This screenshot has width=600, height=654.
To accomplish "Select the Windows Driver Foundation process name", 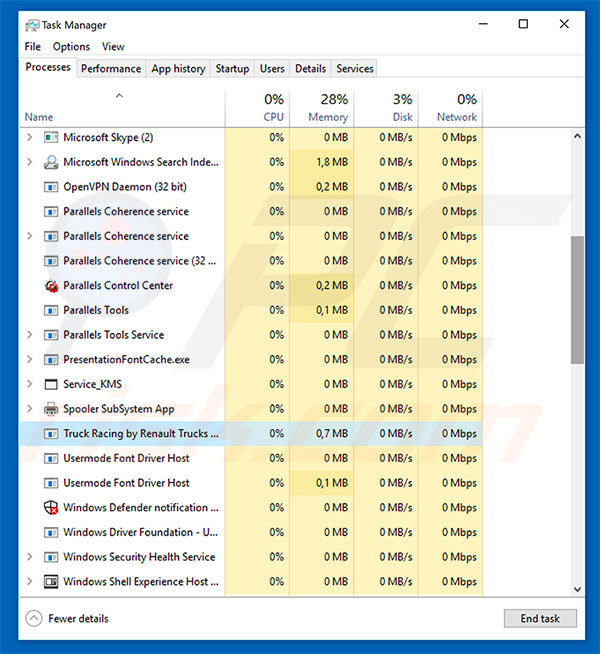I will coord(141,532).
